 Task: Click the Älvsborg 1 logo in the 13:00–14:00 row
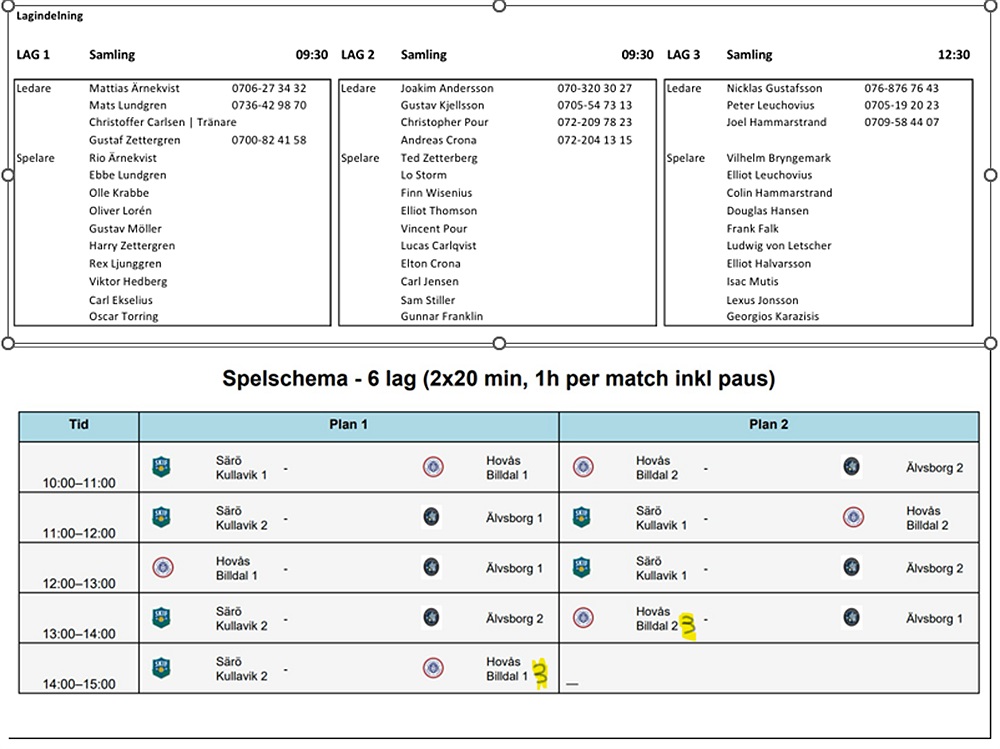click(x=851, y=617)
